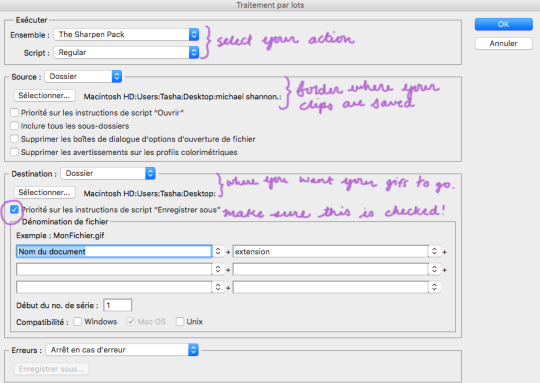Screen dimensions: 540x383
Task: Open the Erreurs dropdown Arrêt en cas d'erreur
Action: click(x=122, y=350)
